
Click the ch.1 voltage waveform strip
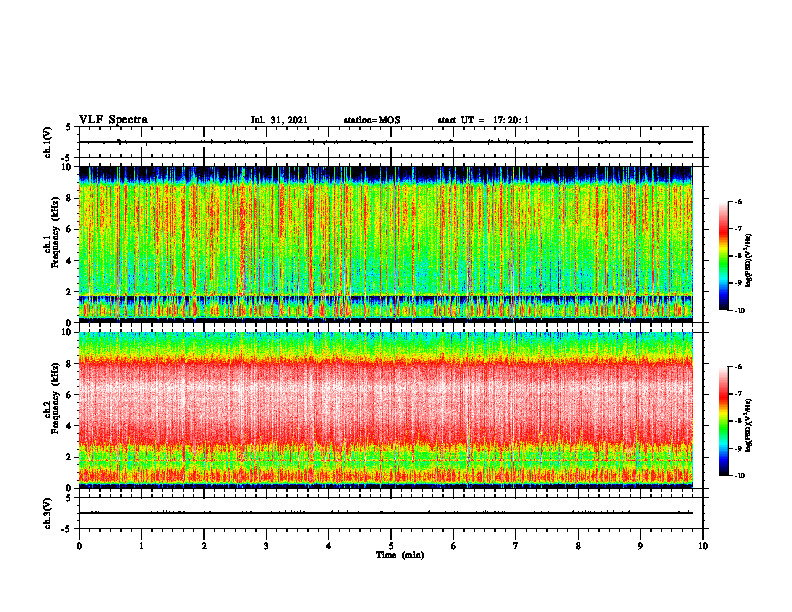click(391, 142)
